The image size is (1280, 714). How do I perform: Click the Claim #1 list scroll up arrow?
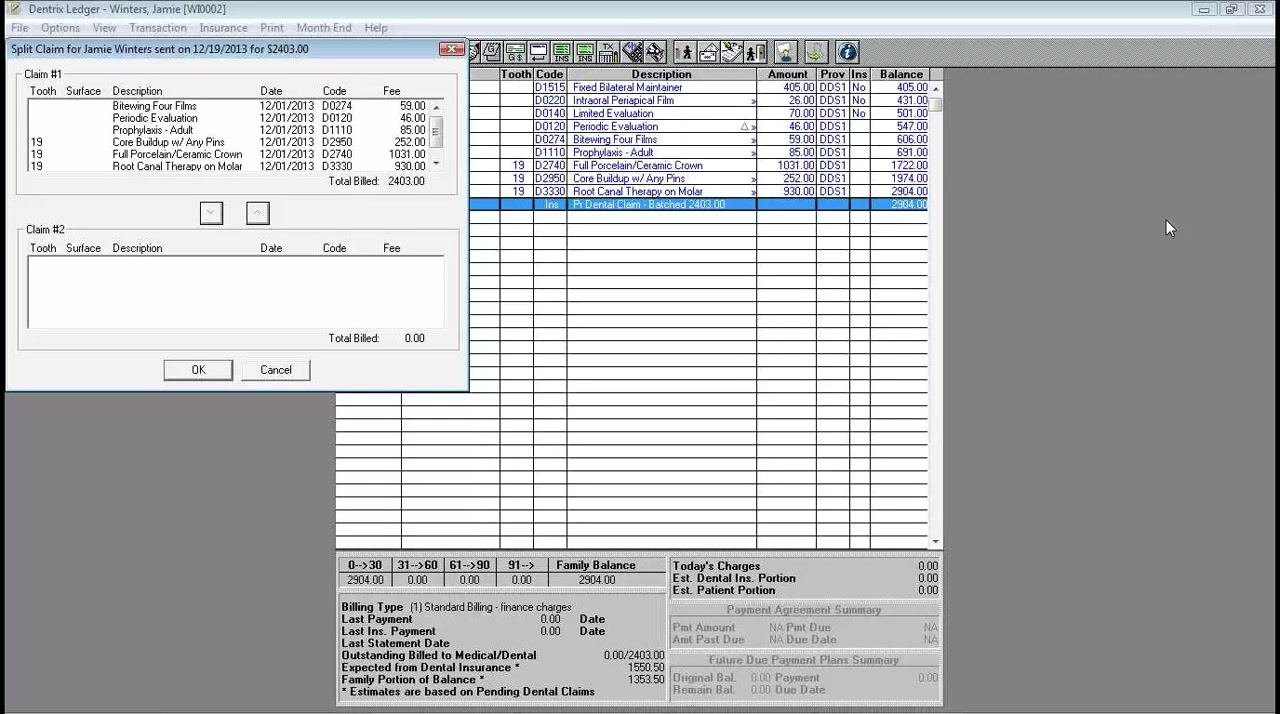click(x=437, y=106)
